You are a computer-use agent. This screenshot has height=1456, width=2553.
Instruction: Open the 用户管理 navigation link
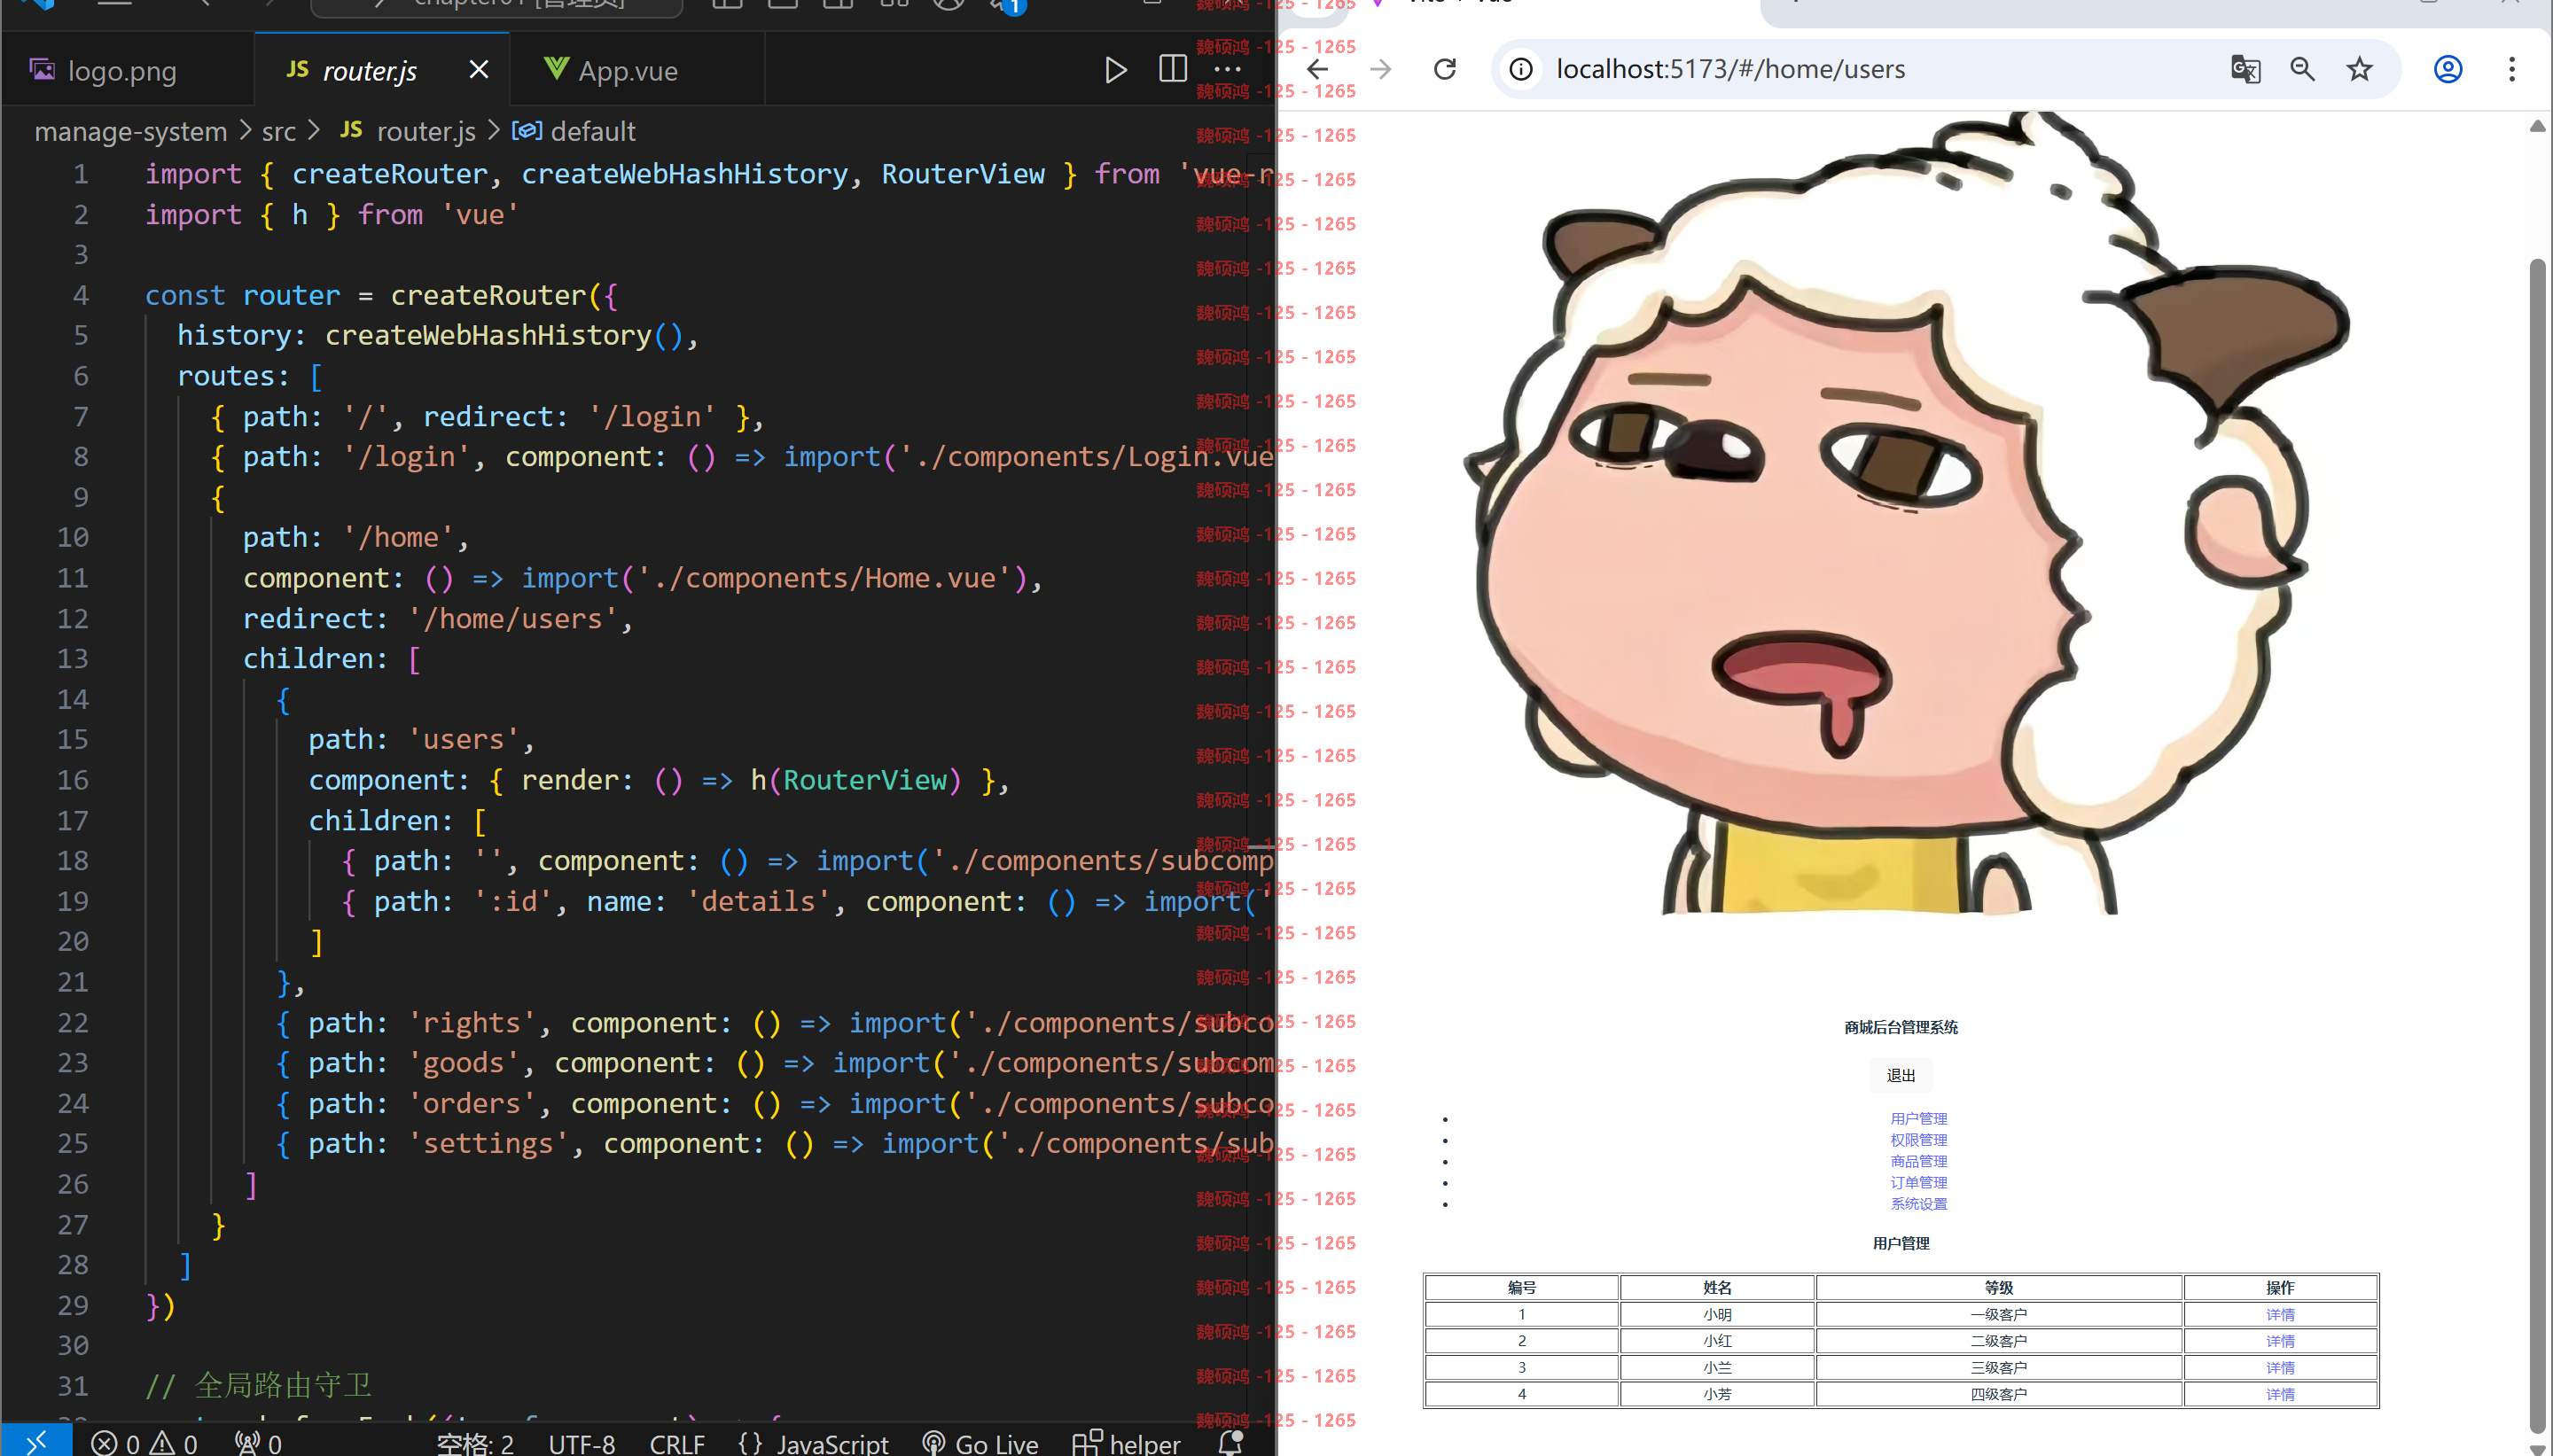[x=1918, y=1118]
